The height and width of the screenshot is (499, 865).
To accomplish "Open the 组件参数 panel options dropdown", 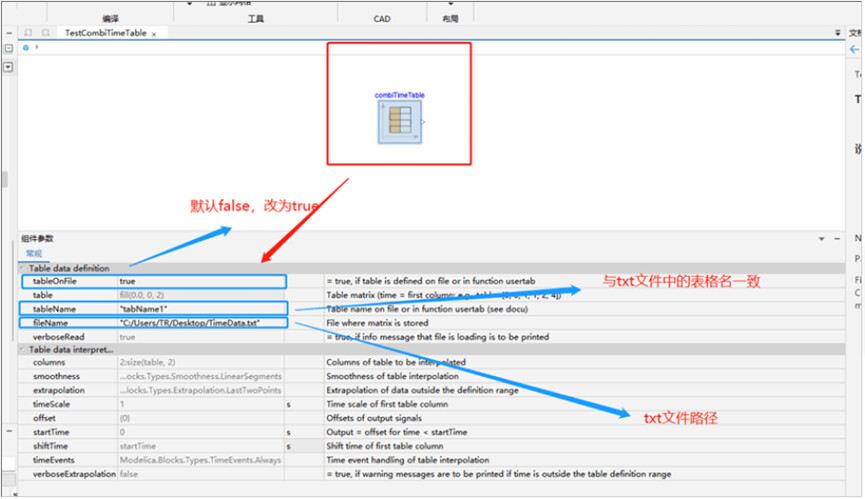I will [x=821, y=239].
